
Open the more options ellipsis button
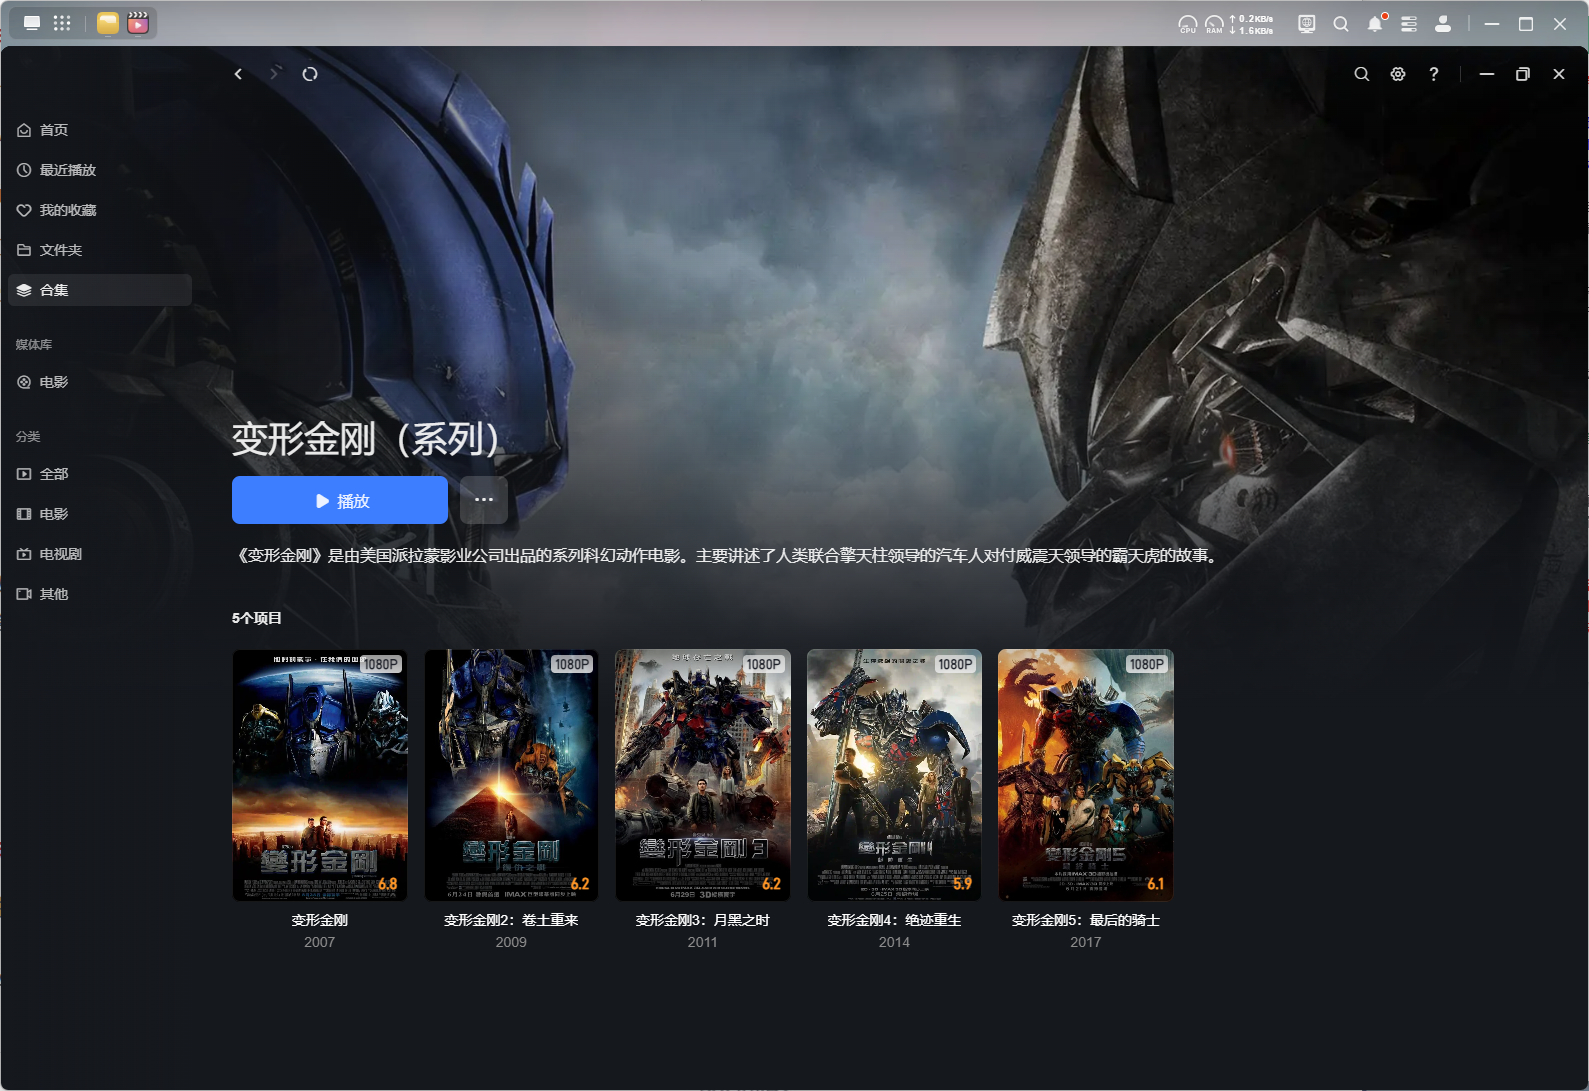coord(484,500)
